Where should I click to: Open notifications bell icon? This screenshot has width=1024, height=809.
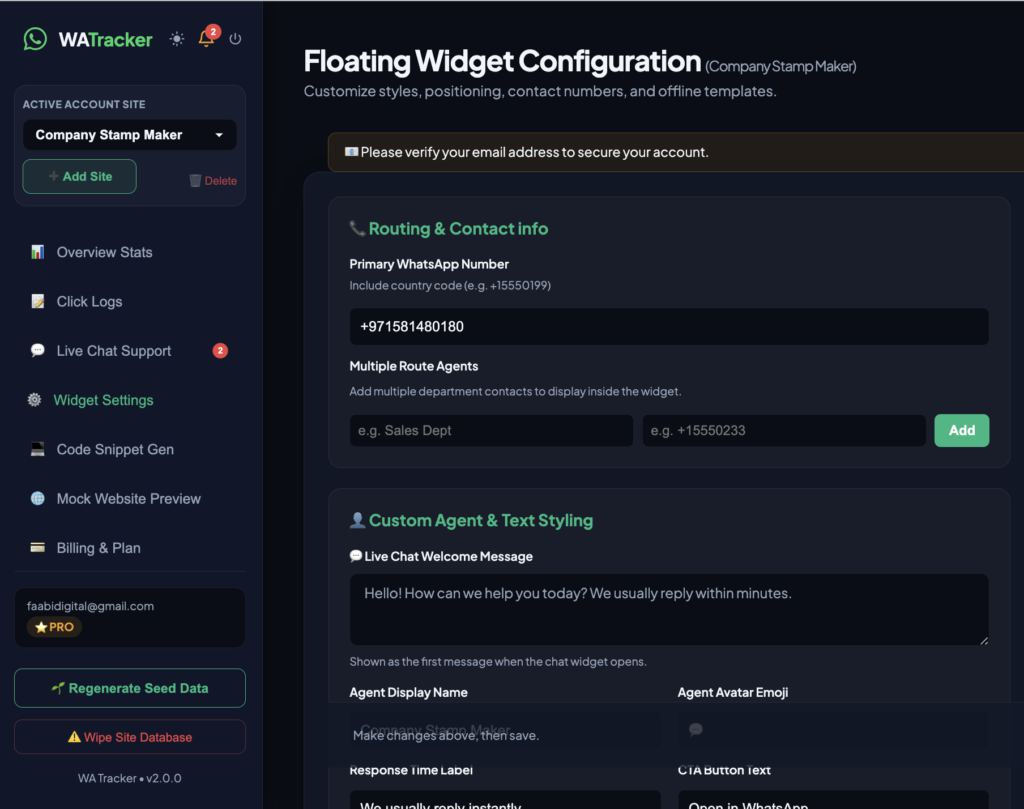tap(206, 39)
